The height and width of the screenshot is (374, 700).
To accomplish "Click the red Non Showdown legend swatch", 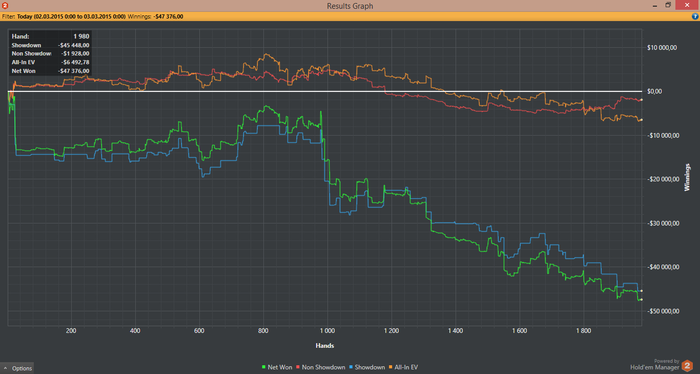I will [298, 367].
